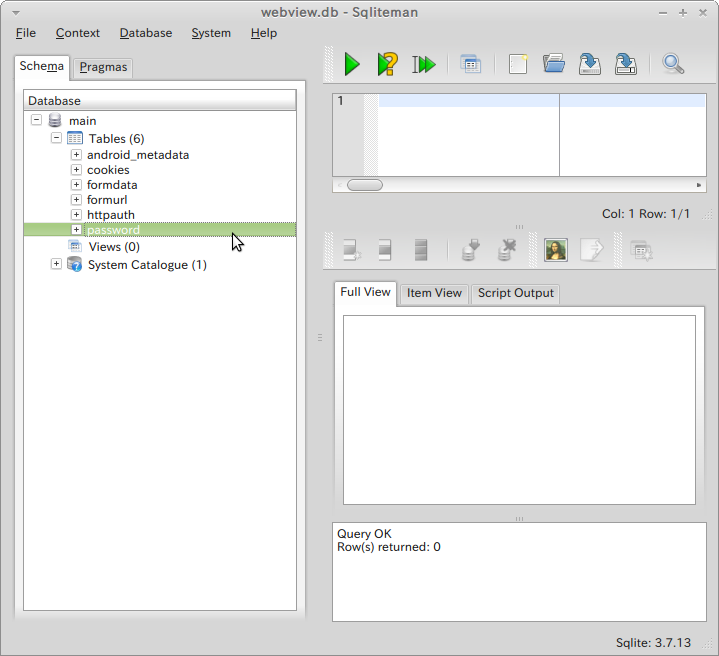
Task: Open the window menu arrow in title bar
Action: tap(16, 13)
